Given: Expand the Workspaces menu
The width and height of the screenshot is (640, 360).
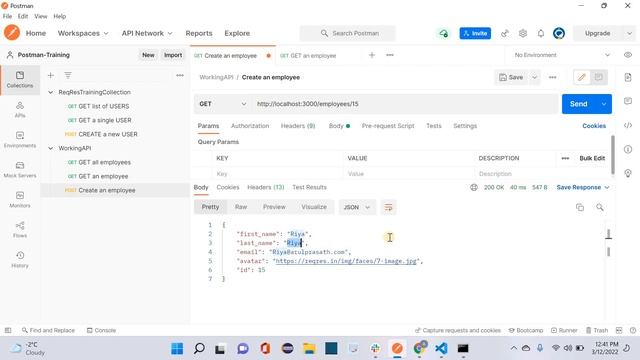Looking at the screenshot, I should click(x=83, y=33).
